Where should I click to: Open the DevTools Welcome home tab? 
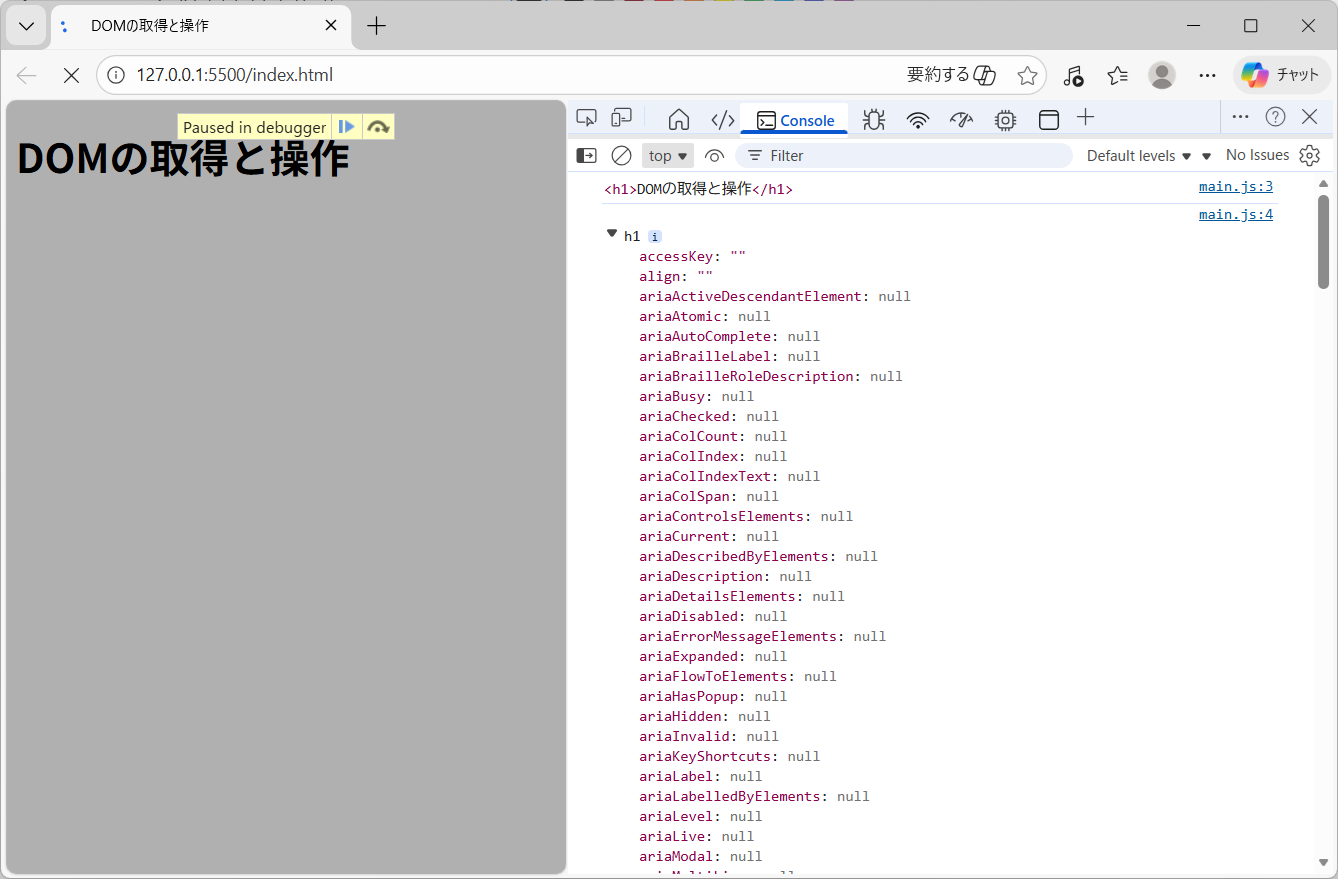coord(679,120)
